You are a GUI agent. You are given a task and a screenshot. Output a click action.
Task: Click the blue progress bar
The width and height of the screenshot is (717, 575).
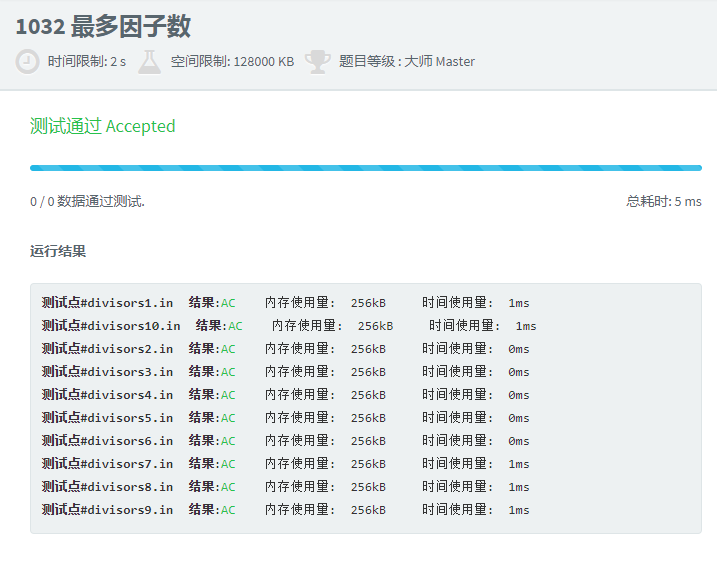[x=366, y=168]
